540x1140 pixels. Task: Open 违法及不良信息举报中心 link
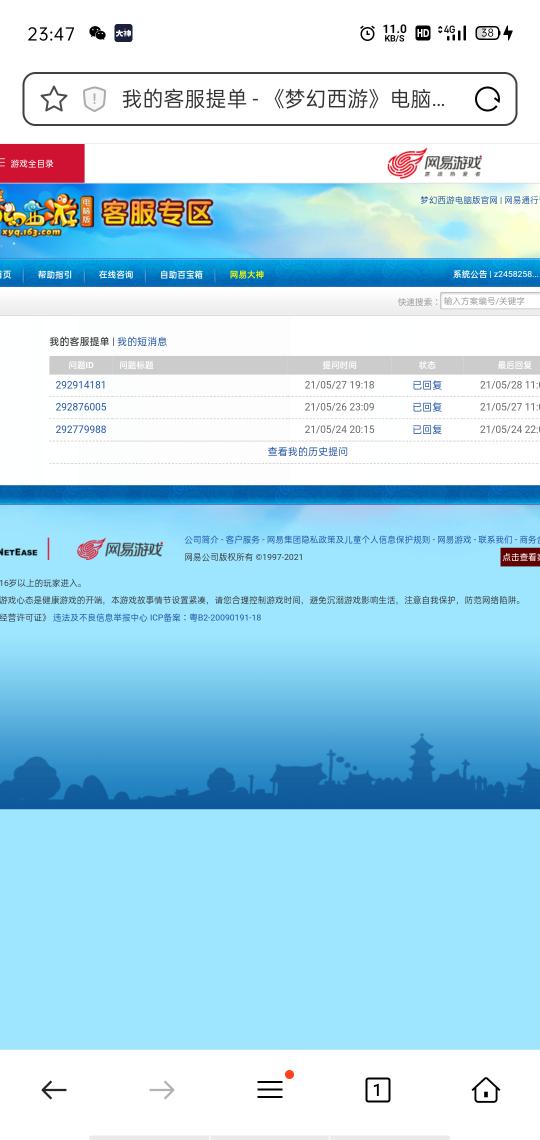point(100,618)
